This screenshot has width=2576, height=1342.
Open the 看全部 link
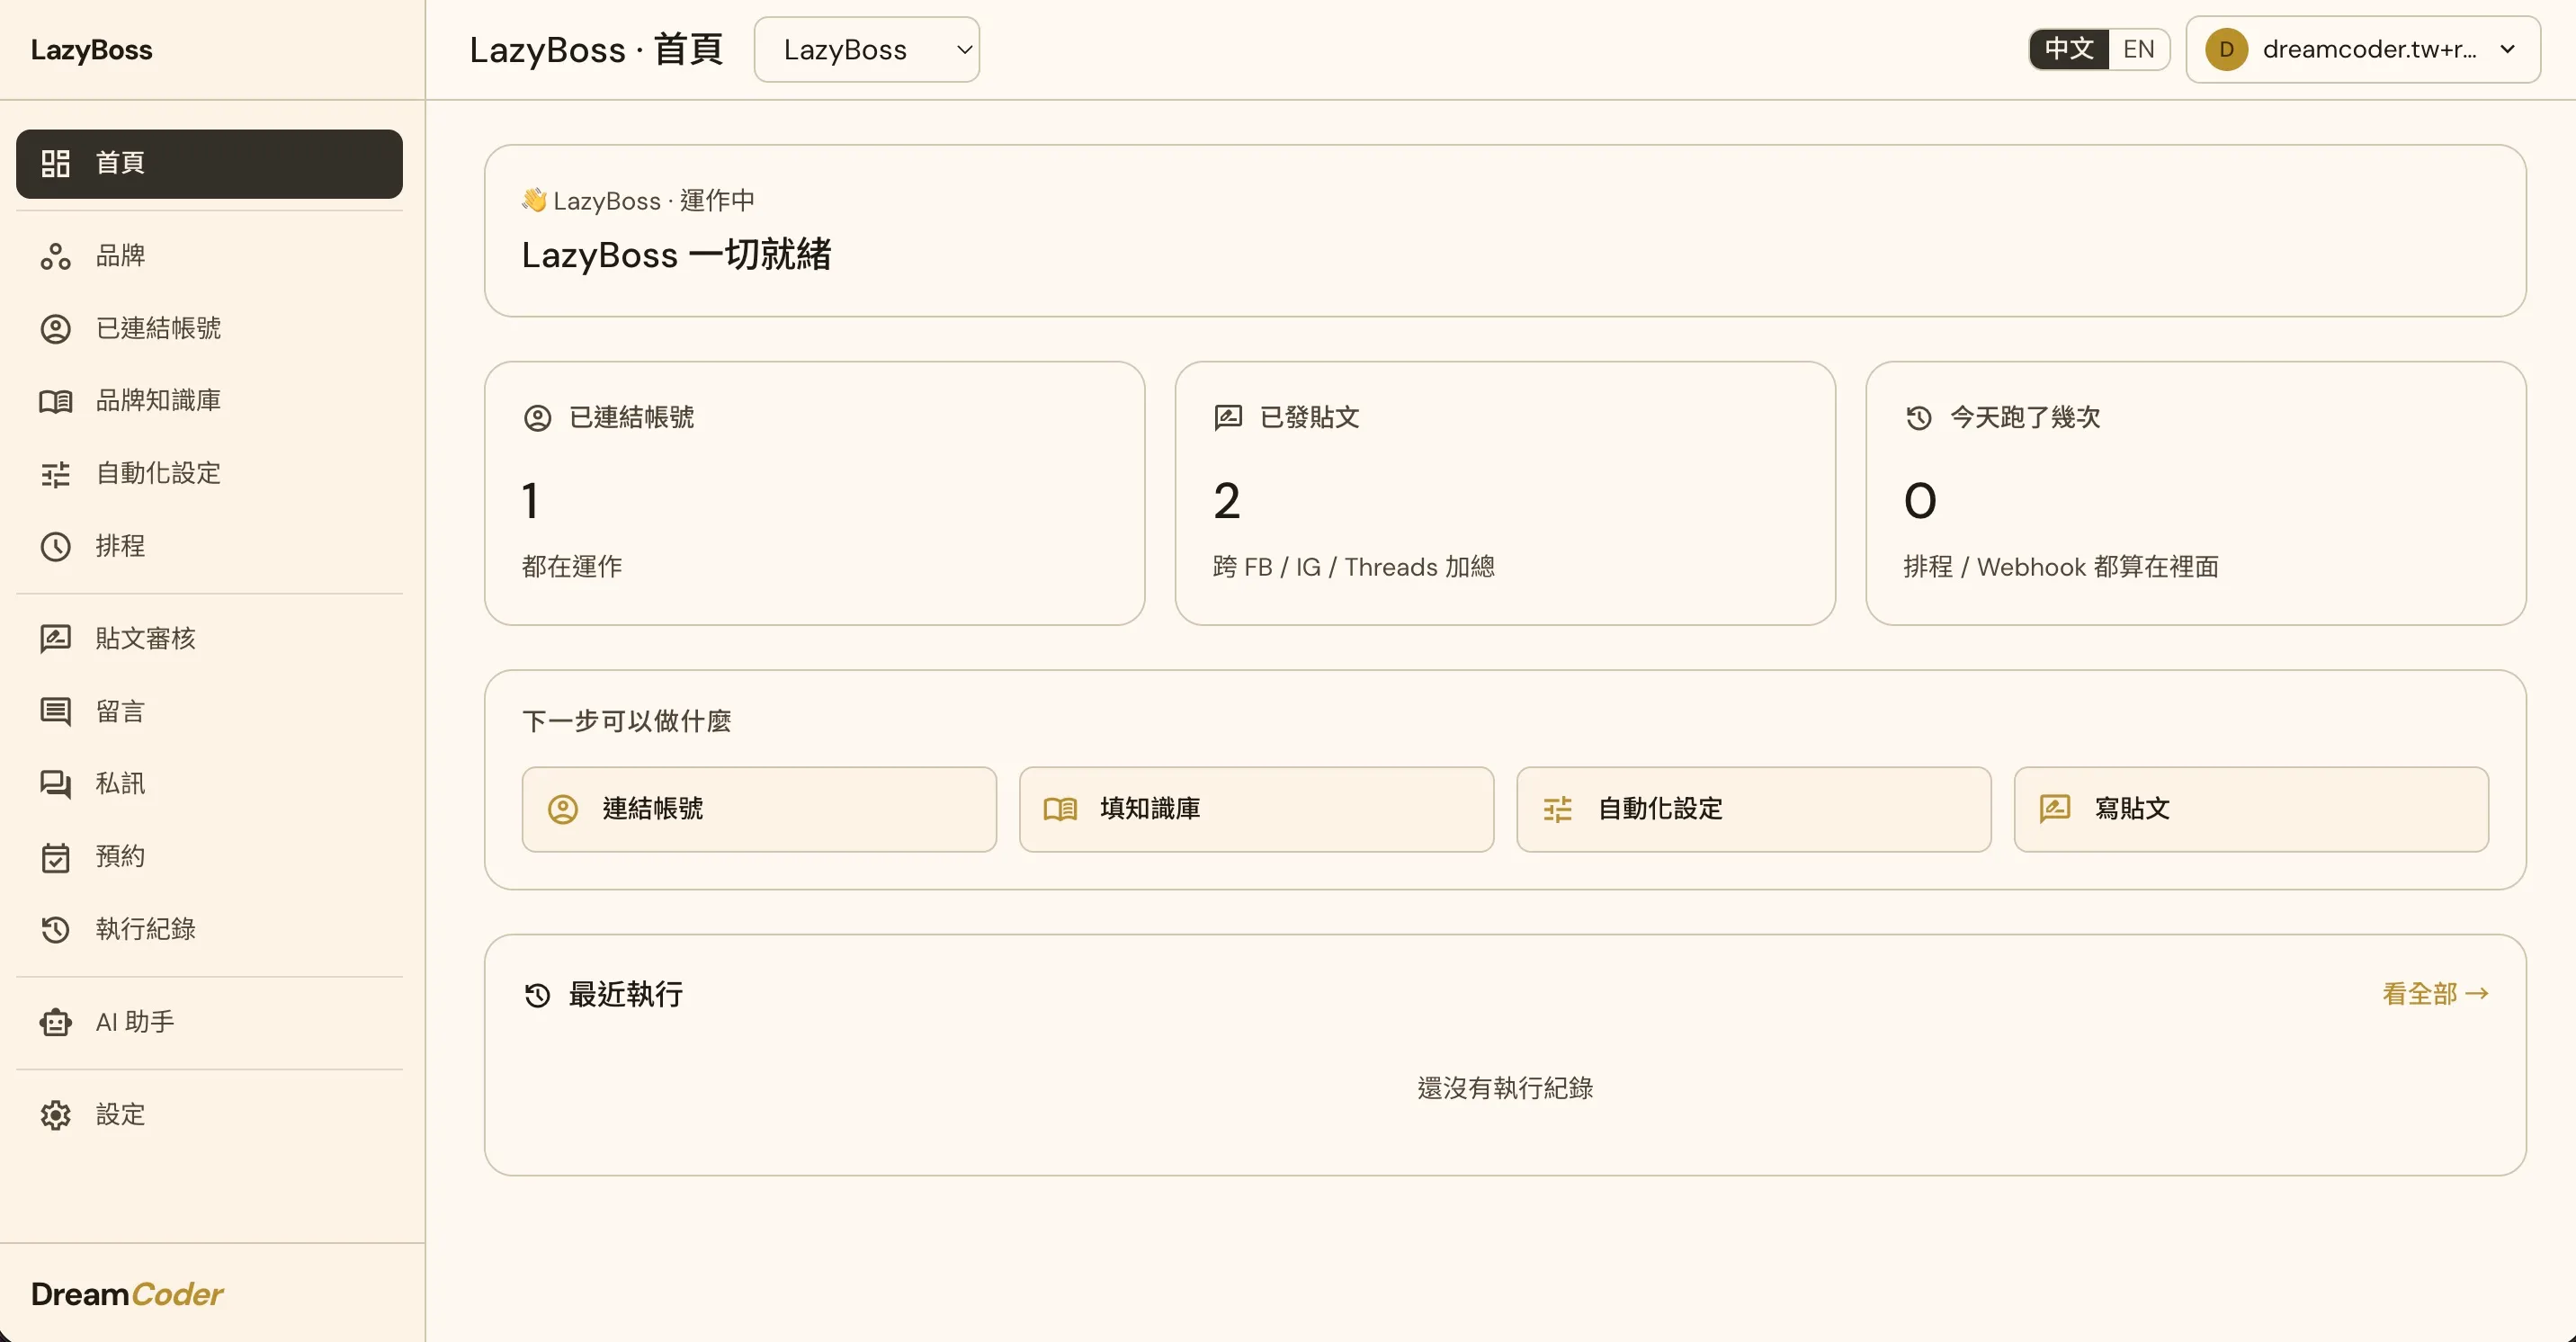coord(2435,994)
